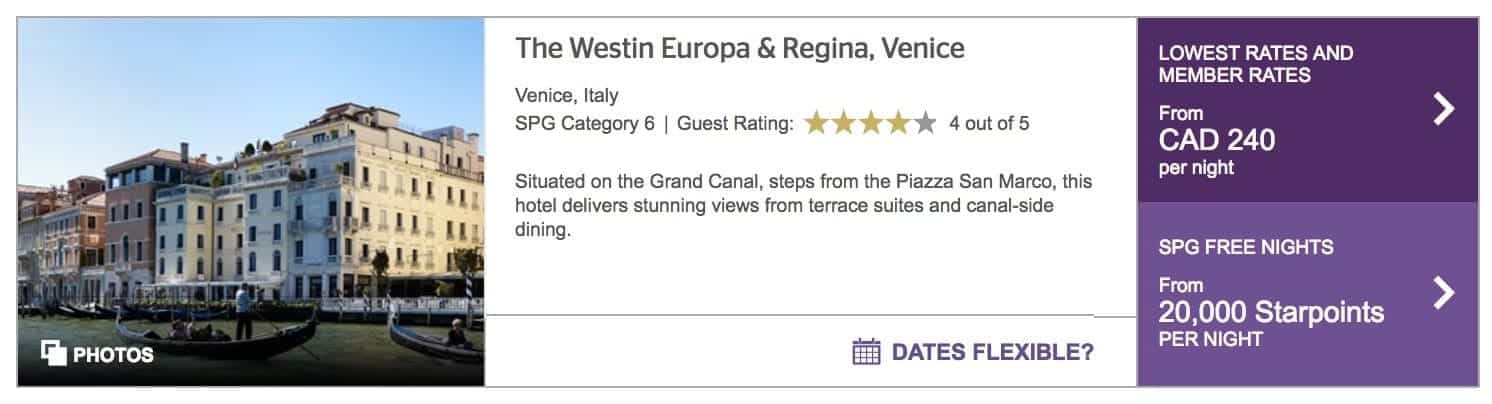Image resolution: width=1492 pixels, height=404 pixels.
Task: Select the 20,000 Starpoints per night option
Action: 1270,313
